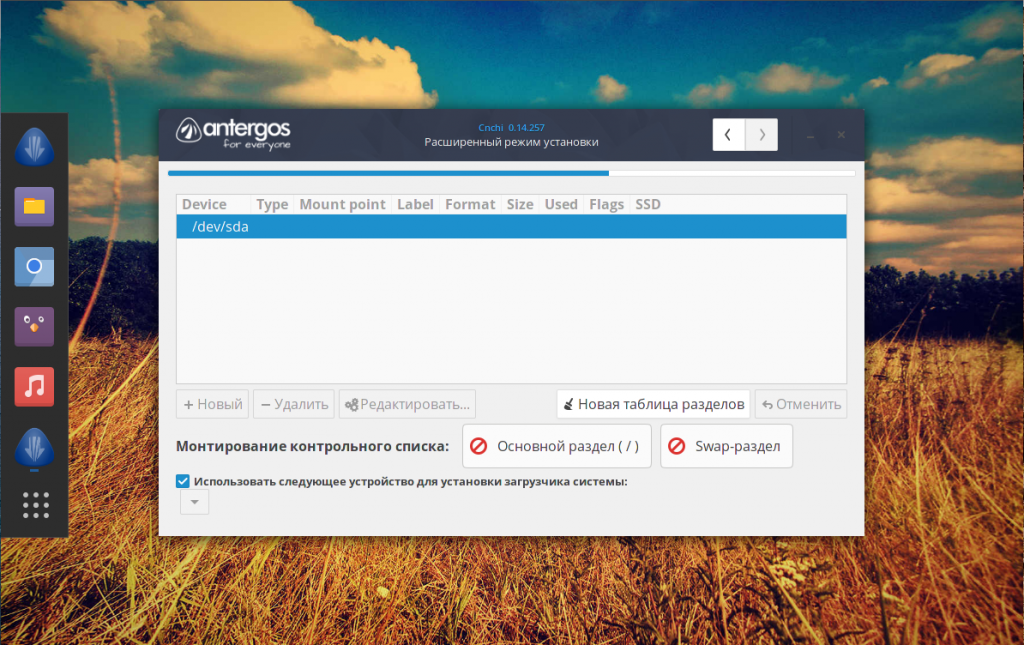Show applications grid in dock
The width and height of the screenshot is (1024, 645).
tap(35, 505)
